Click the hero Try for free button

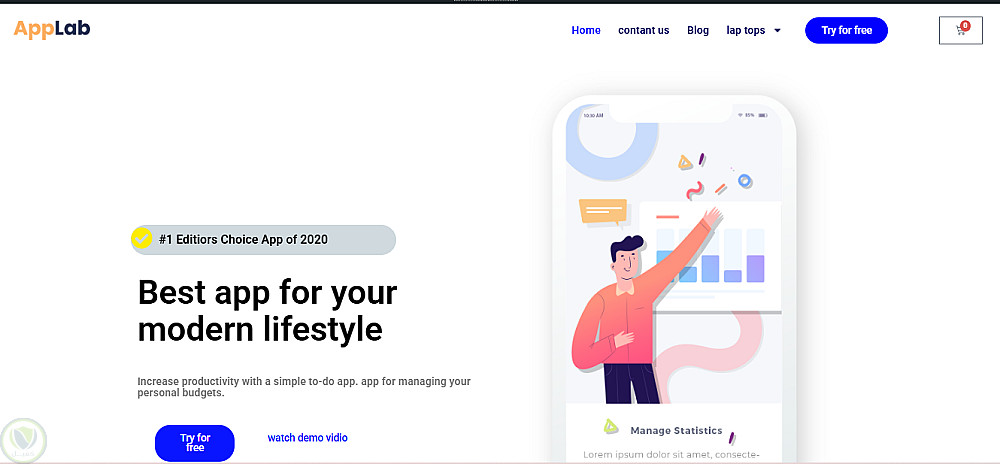pyautogui.click(x=195, y=442)
